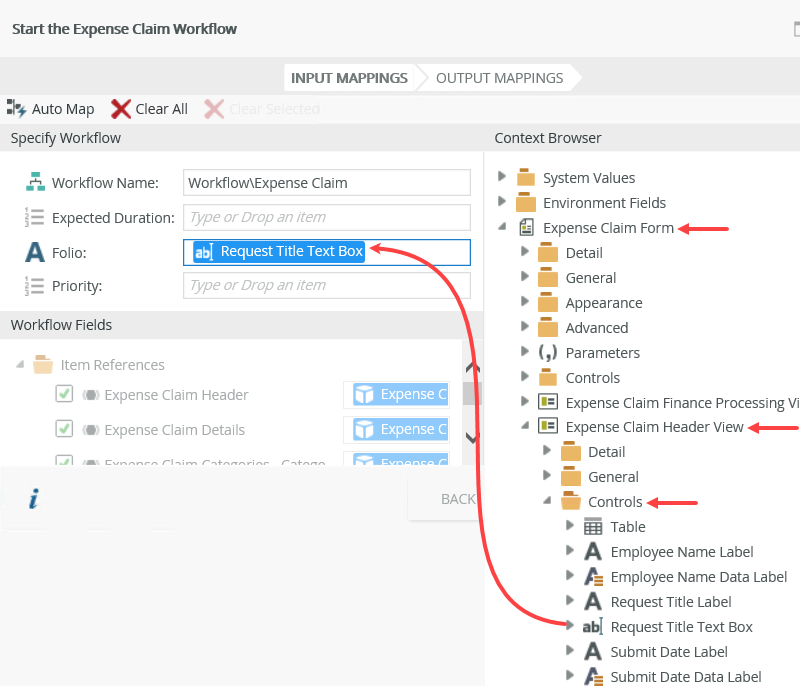
Task: Click the Workflow Name hierarchy icon
Action: pyautogui.click(x=35, y=182)
